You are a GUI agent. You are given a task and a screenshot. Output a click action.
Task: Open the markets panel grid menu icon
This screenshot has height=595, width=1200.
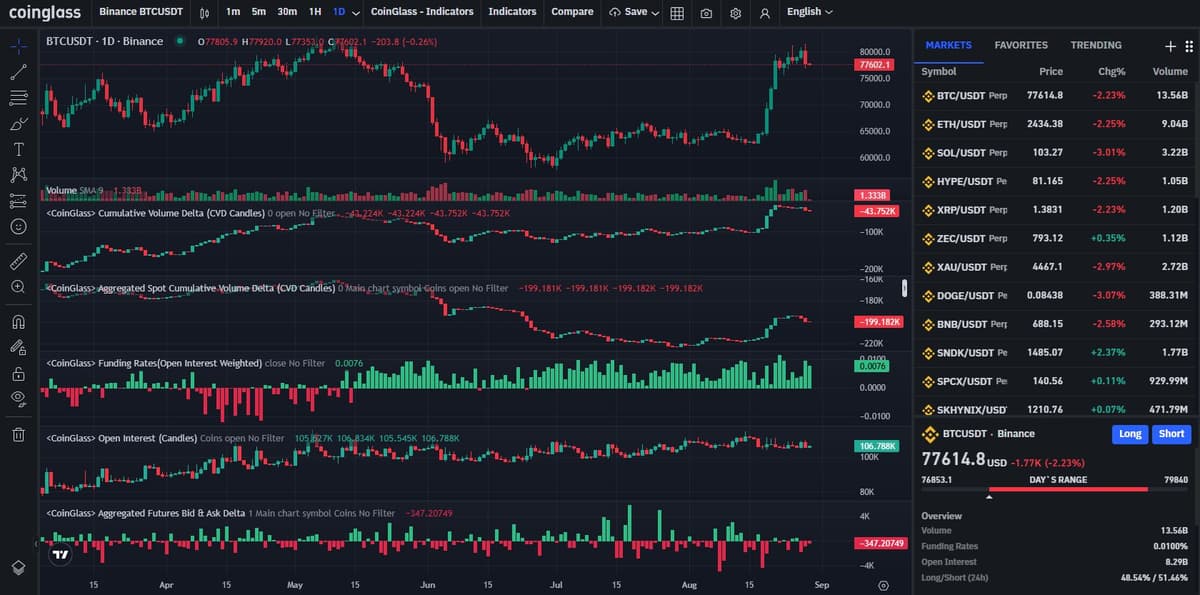point(1188,46)
